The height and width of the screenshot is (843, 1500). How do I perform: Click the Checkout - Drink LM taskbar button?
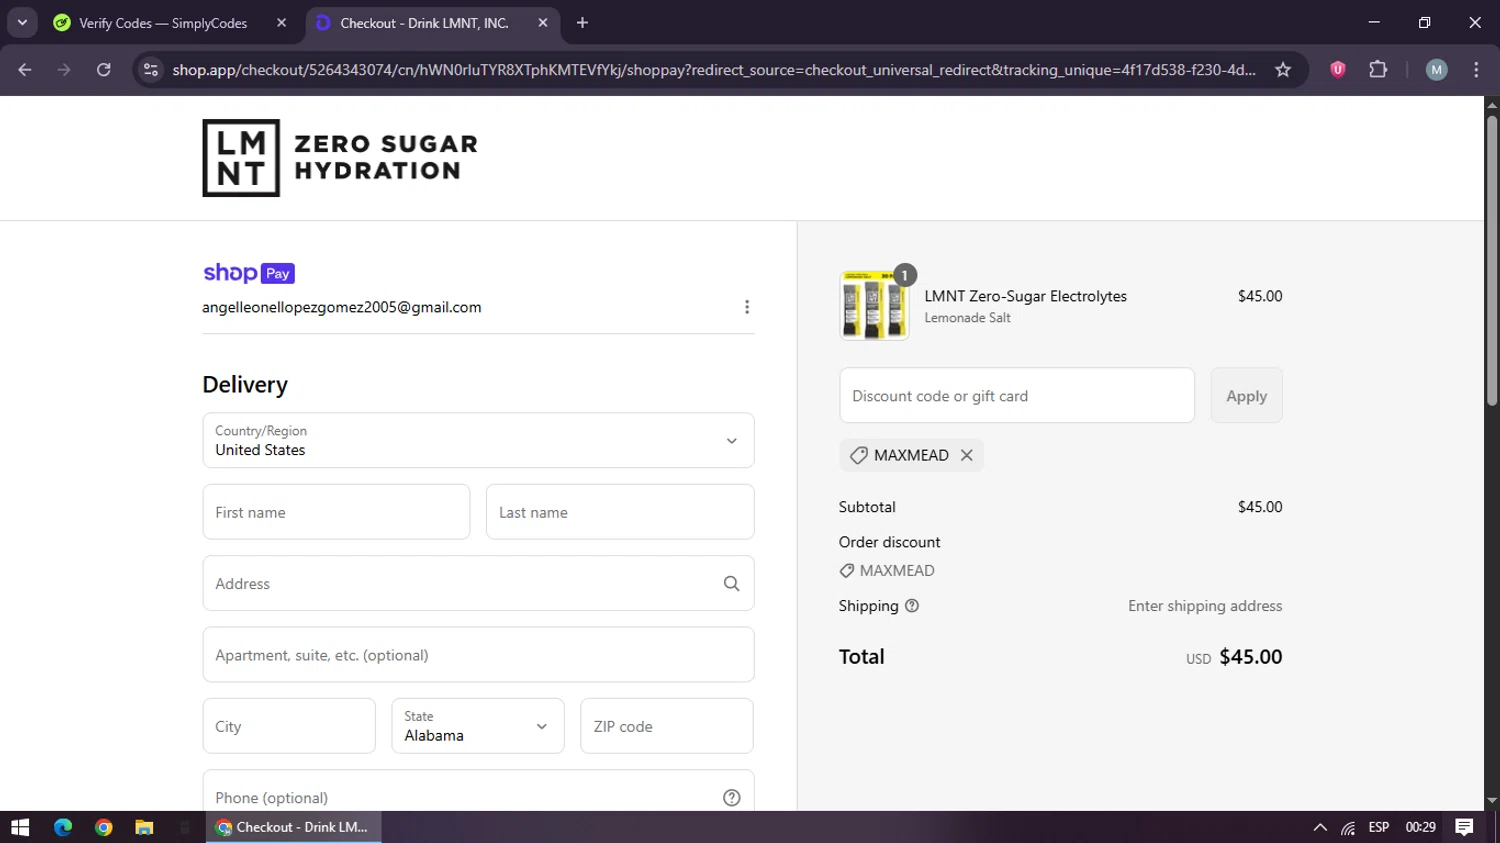[x=294, y=827]
